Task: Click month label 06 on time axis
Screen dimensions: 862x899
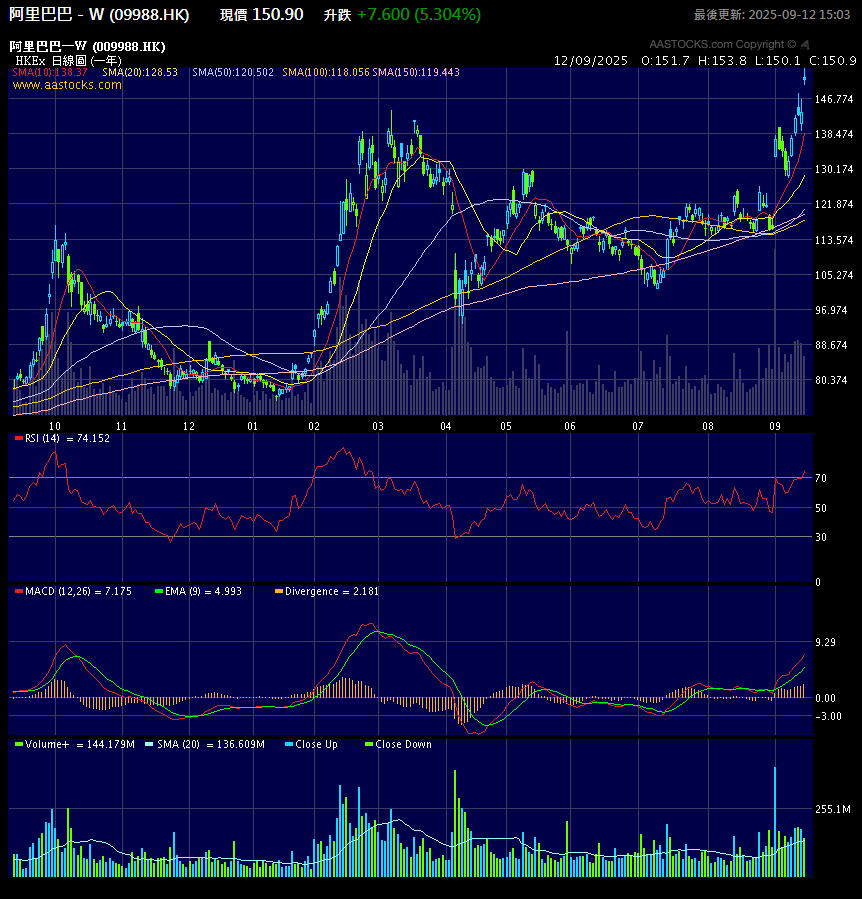Action: pyautogui.click(x=570, y=426)
